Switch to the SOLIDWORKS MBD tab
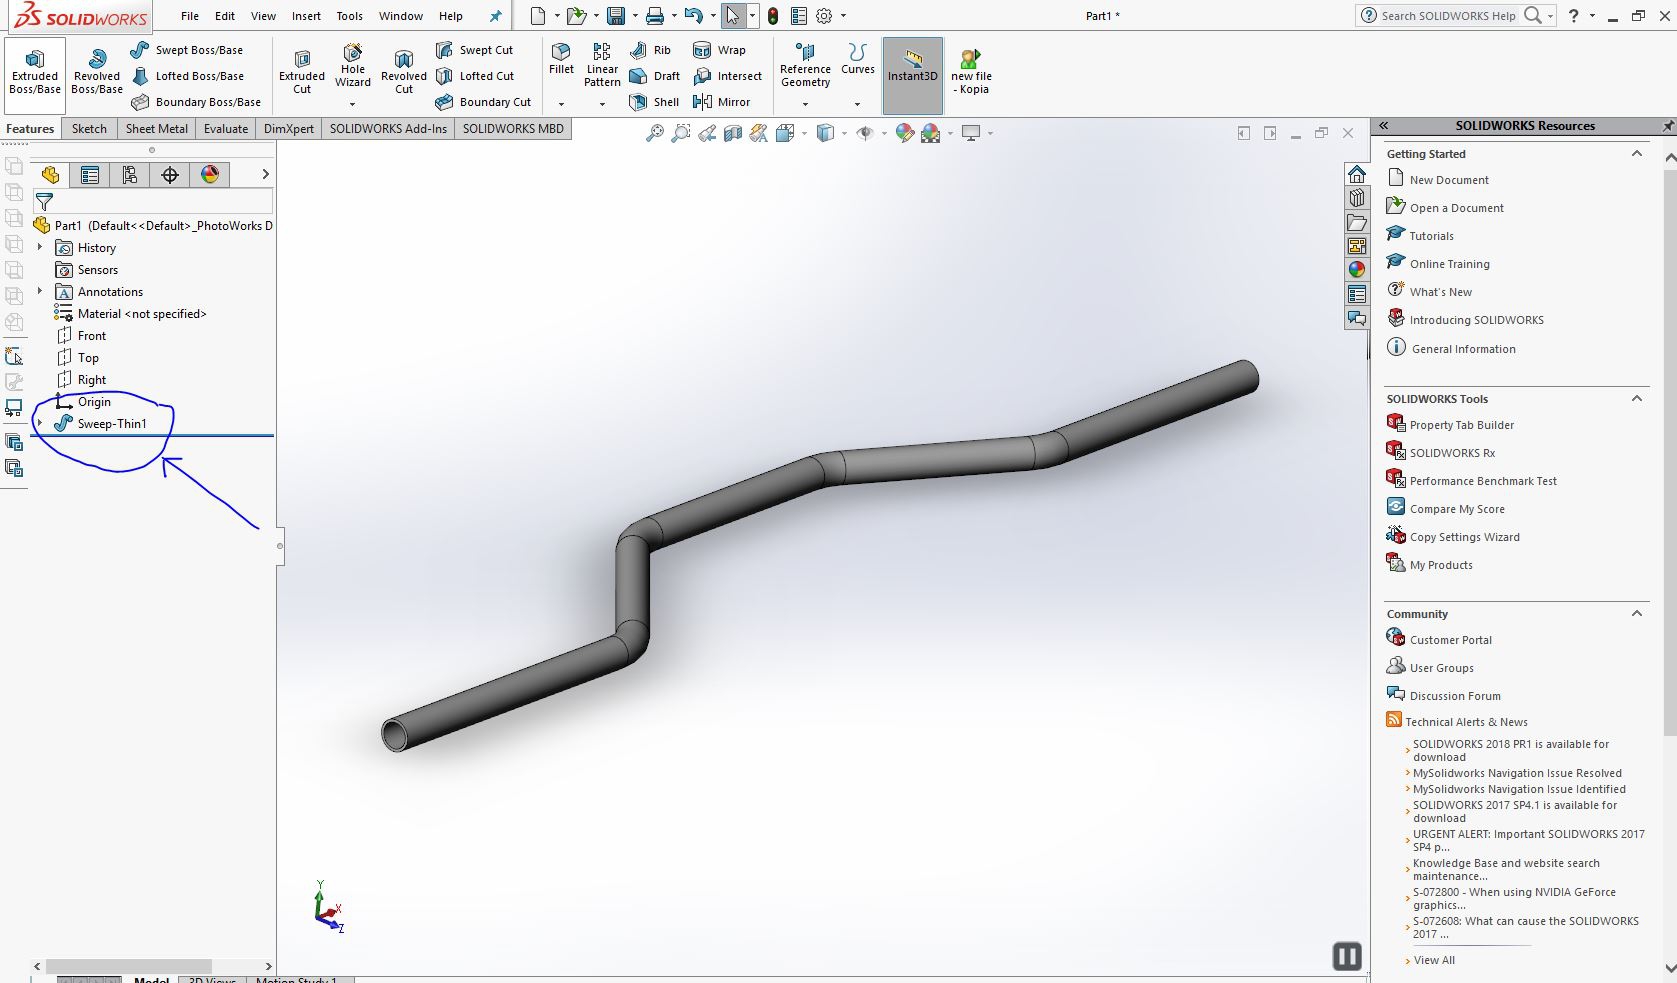The image size is (1677, 983). pyautogui.click(x=513, y=128)
